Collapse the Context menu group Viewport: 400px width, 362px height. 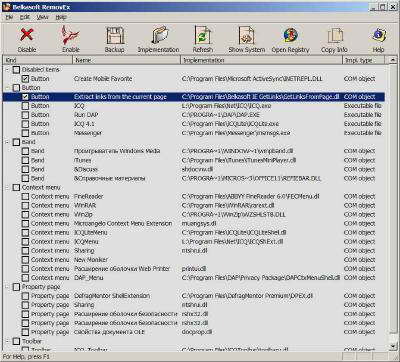pos(7,187)
